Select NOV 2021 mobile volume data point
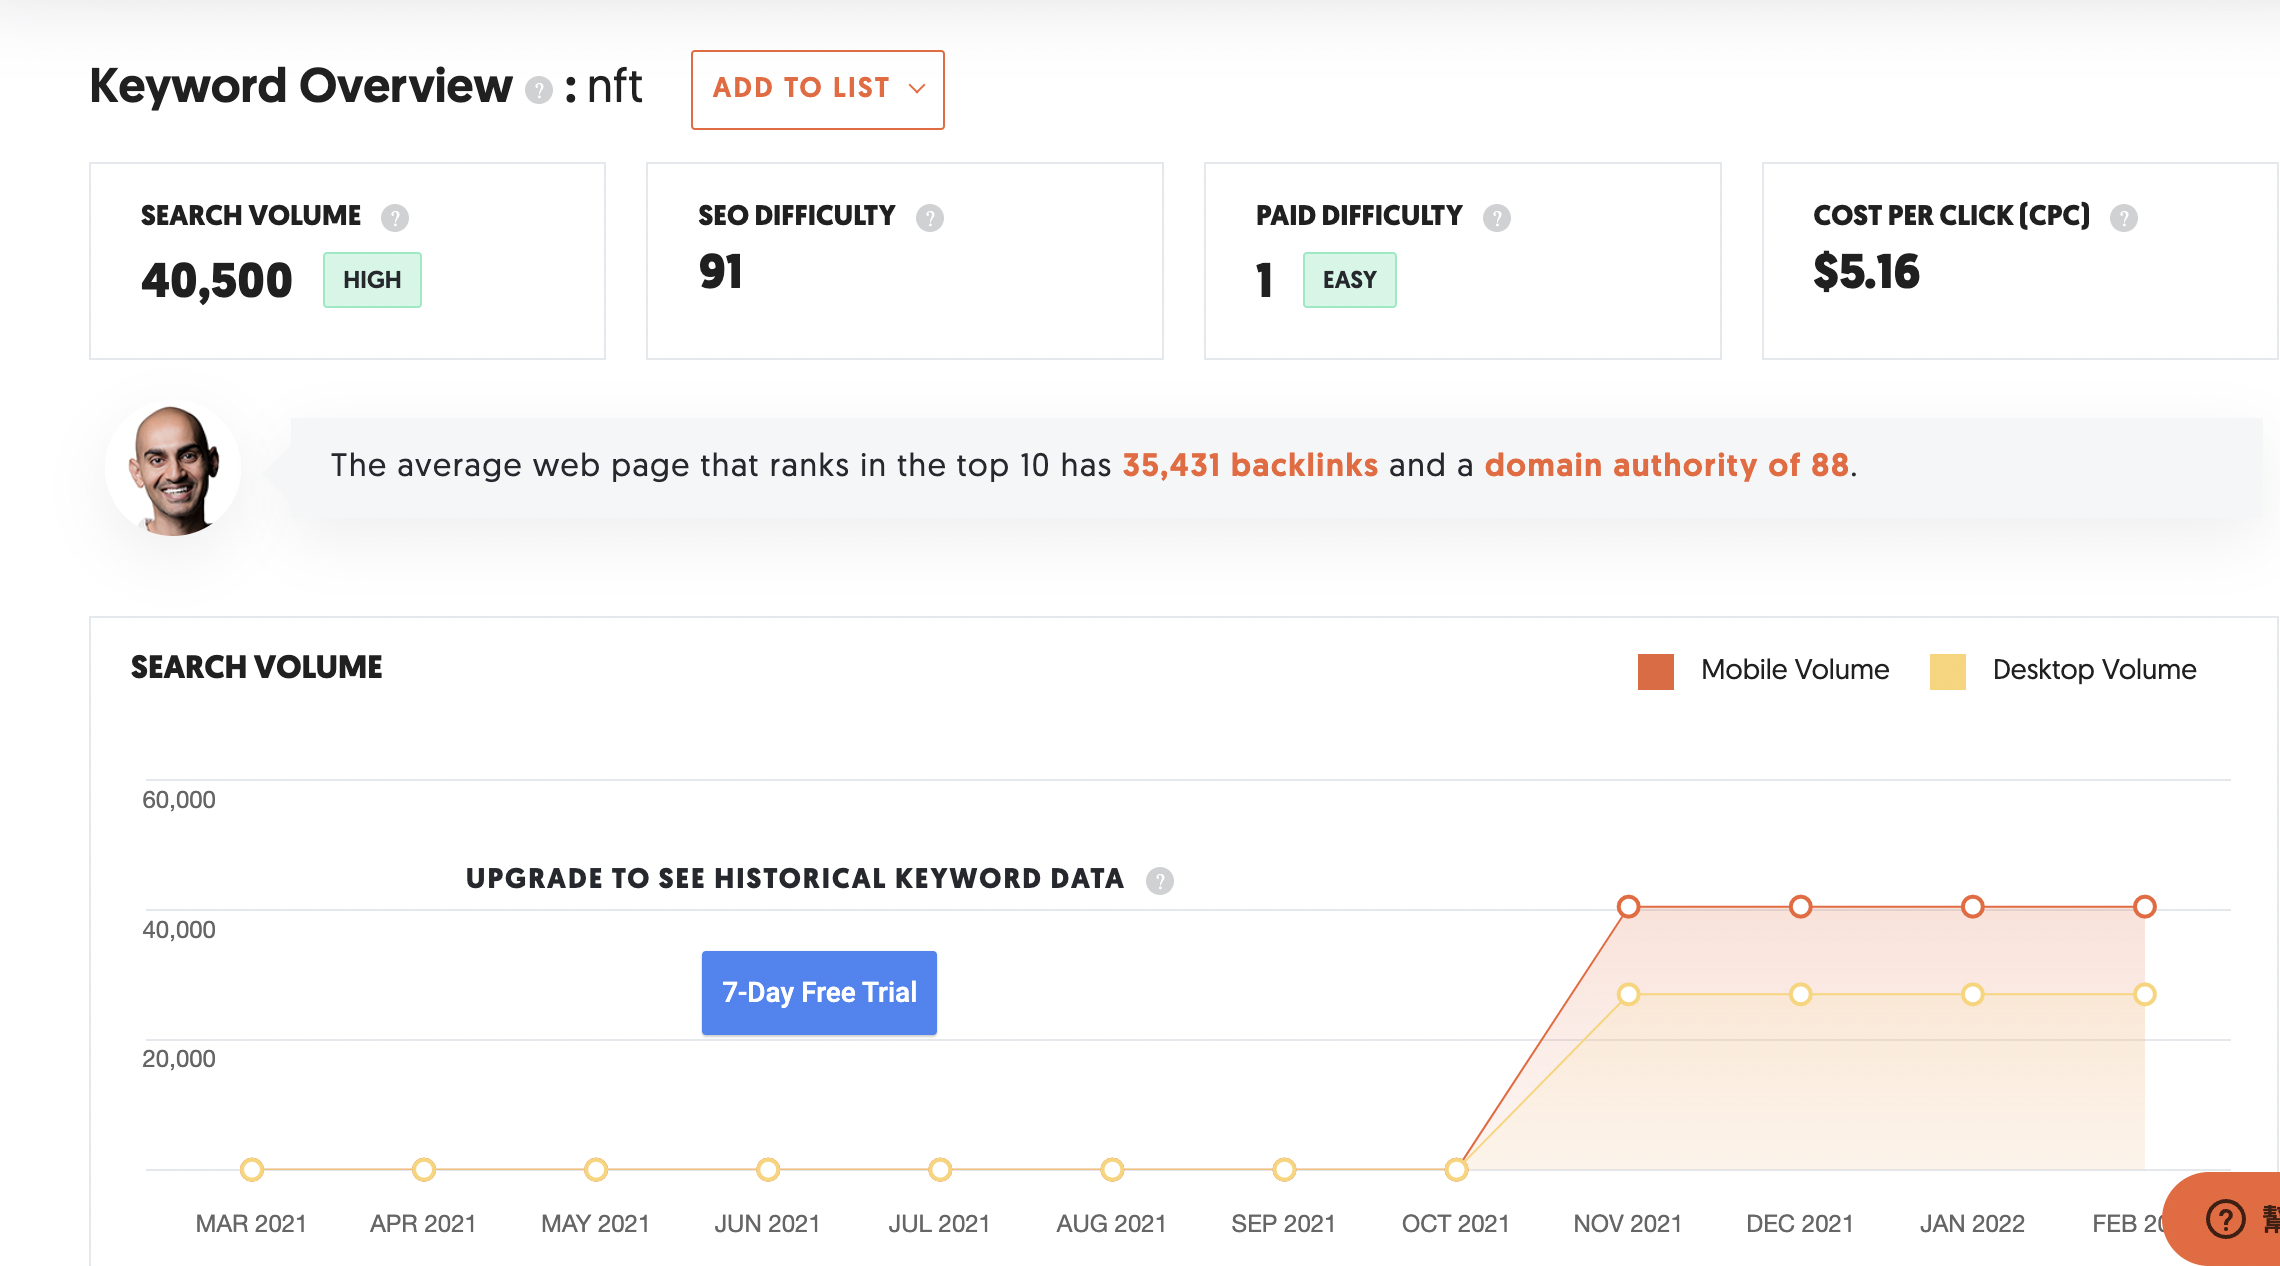 1628,907
